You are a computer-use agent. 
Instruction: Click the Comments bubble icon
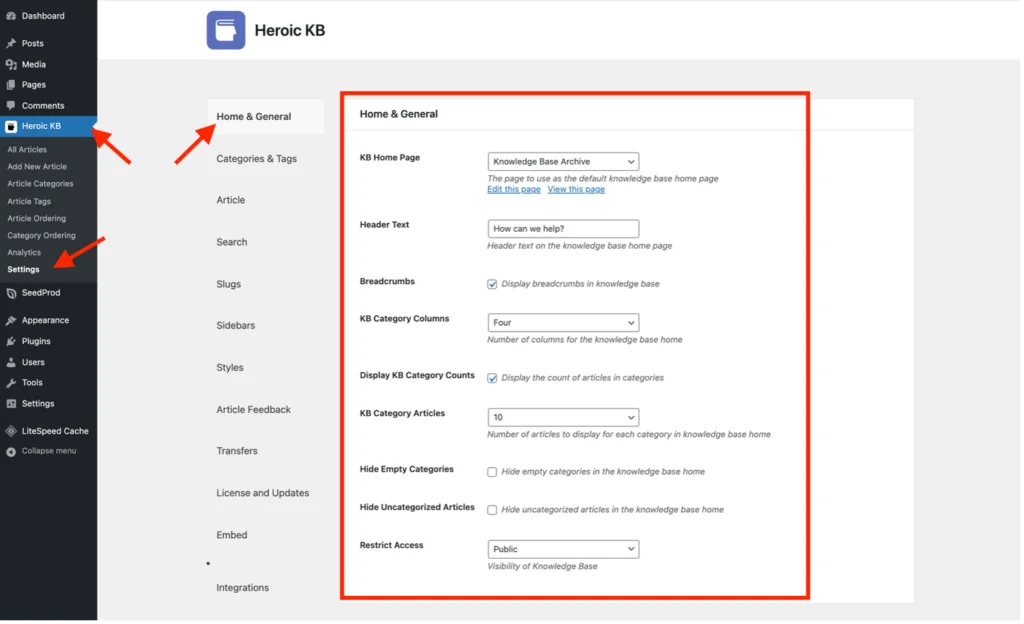point(11,106)
